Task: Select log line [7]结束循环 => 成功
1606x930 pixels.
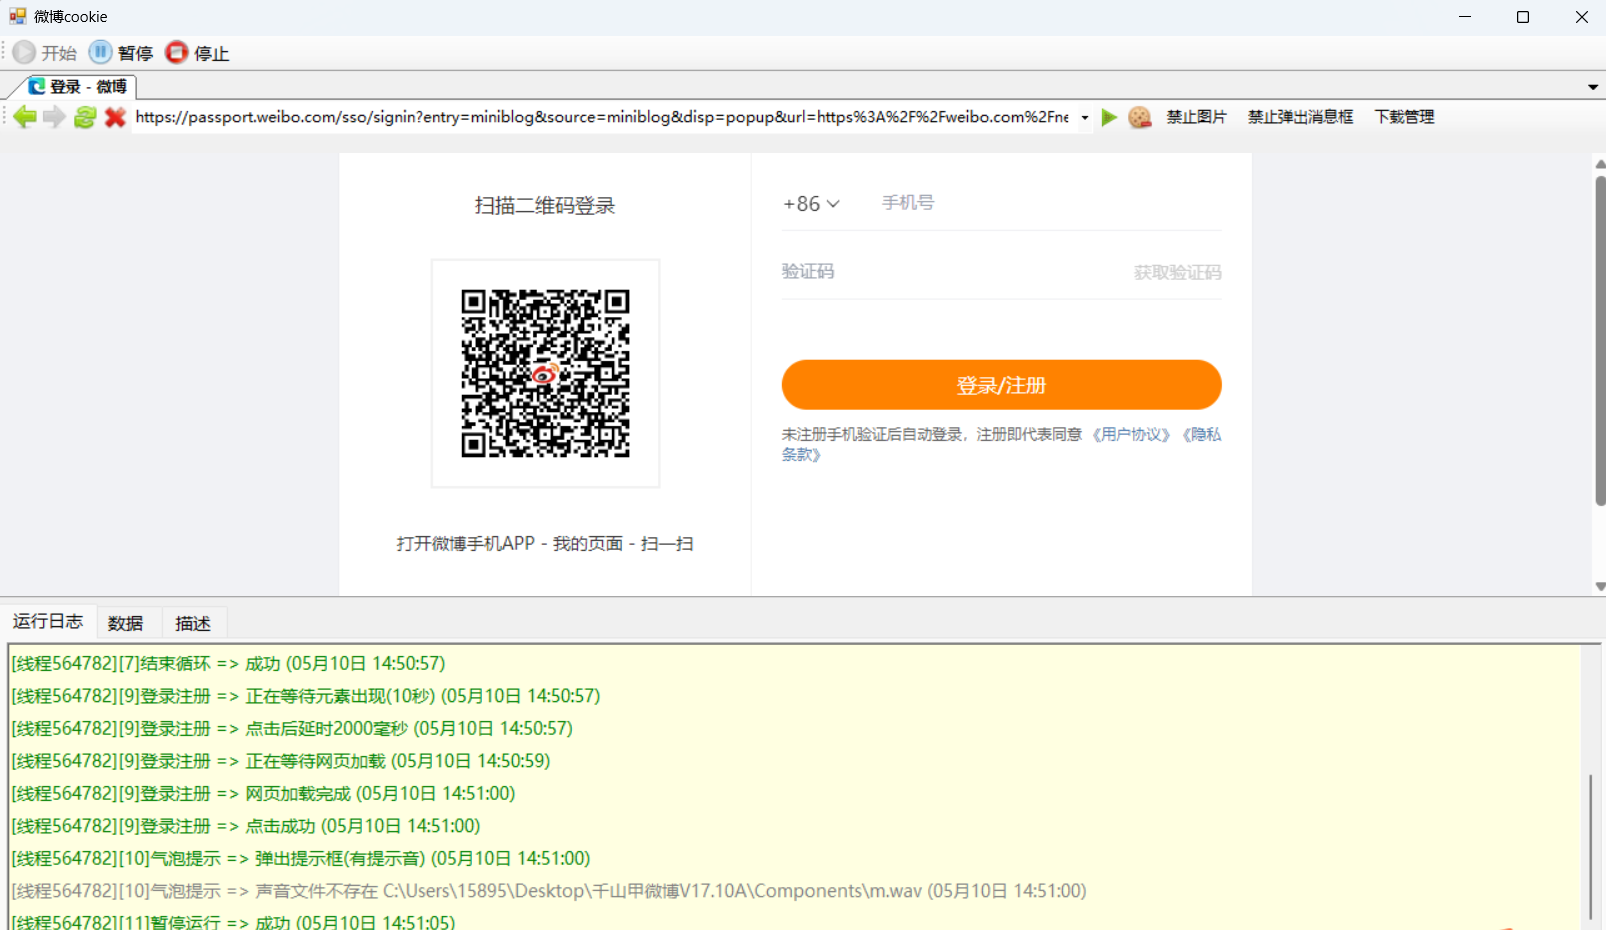Action: [x=228, y=663]
